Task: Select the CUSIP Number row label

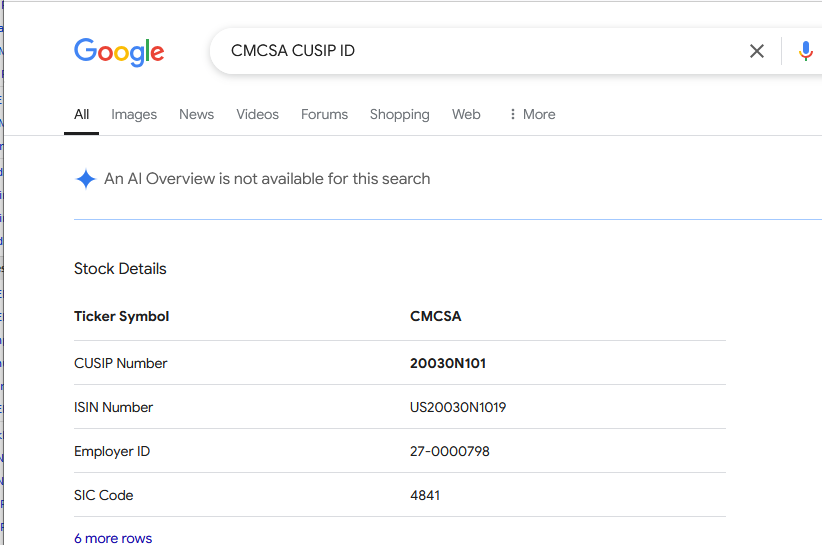Action: (x=120, y=363)
